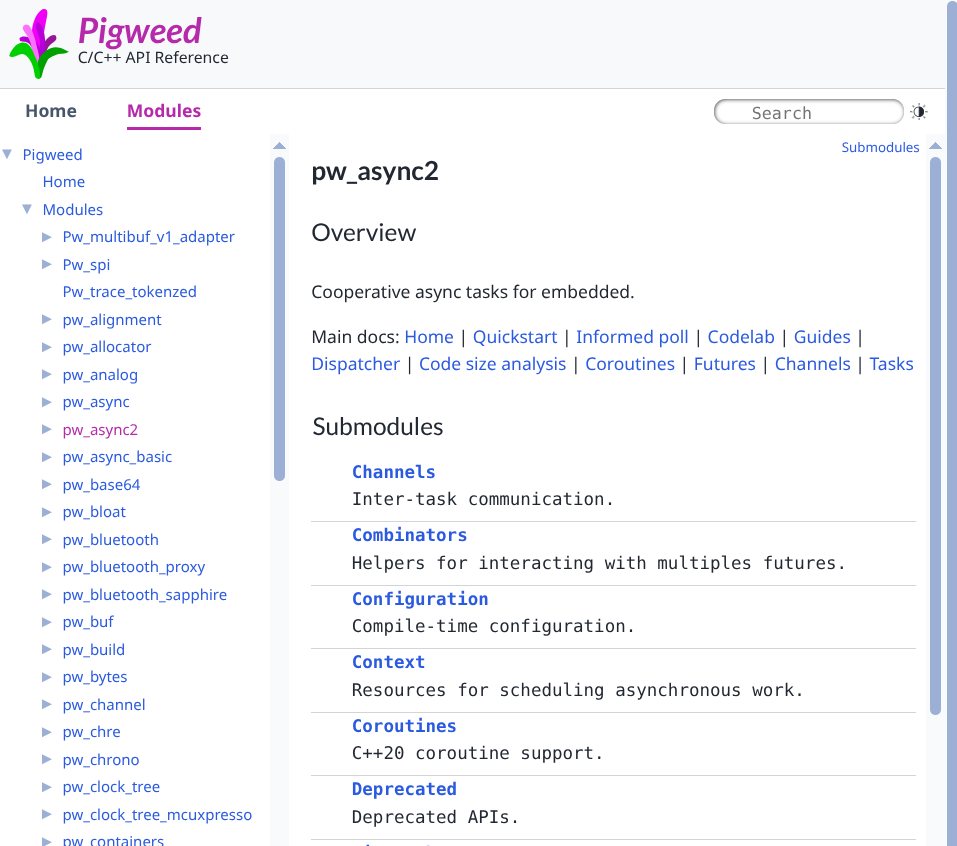Expand the Pw_spi tree arrow
Screen dimensions: 957x846
[x=46, y=264]
